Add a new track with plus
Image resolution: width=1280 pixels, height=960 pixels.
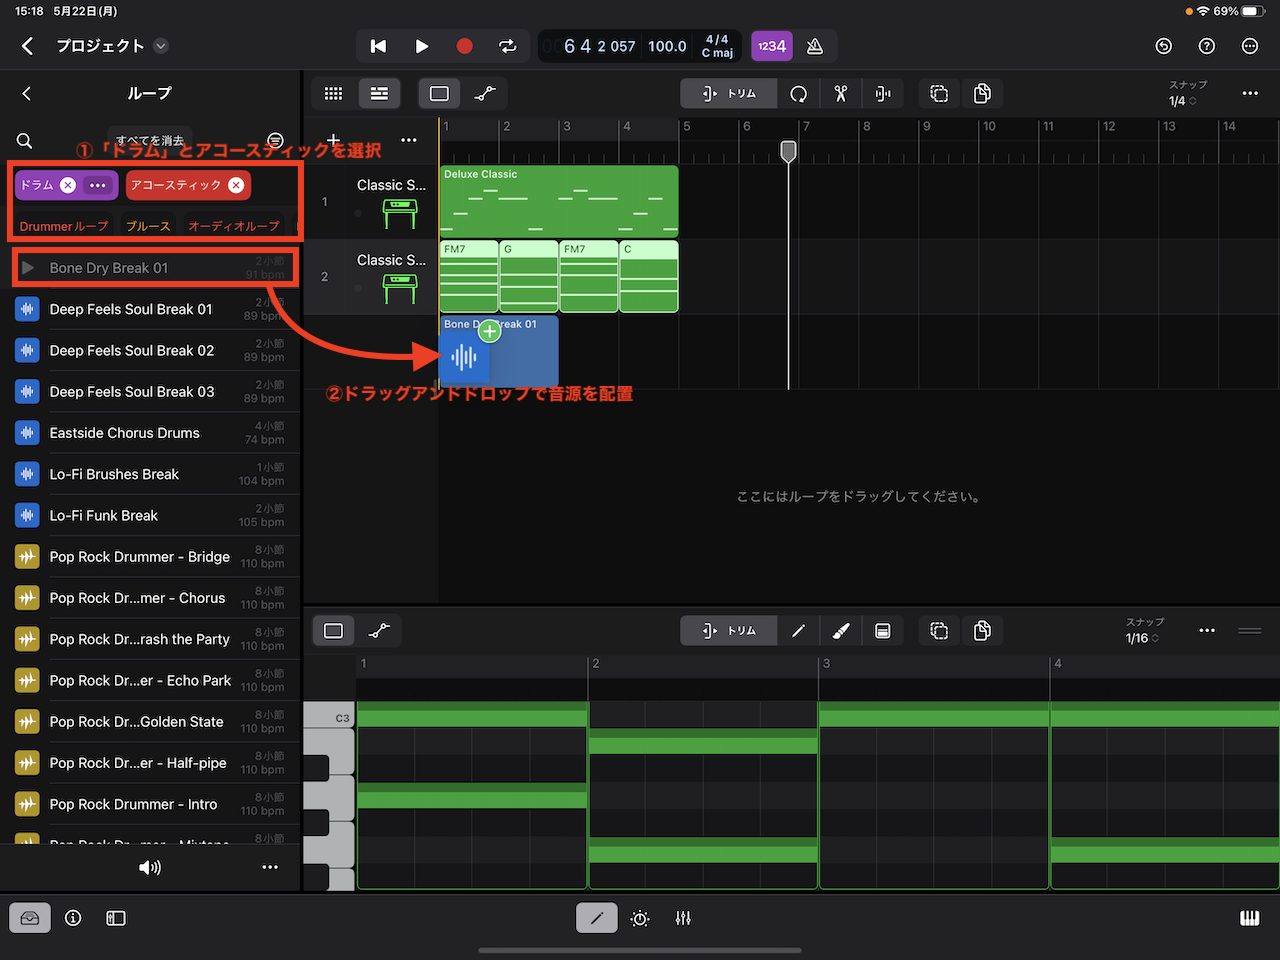(334, 140)
